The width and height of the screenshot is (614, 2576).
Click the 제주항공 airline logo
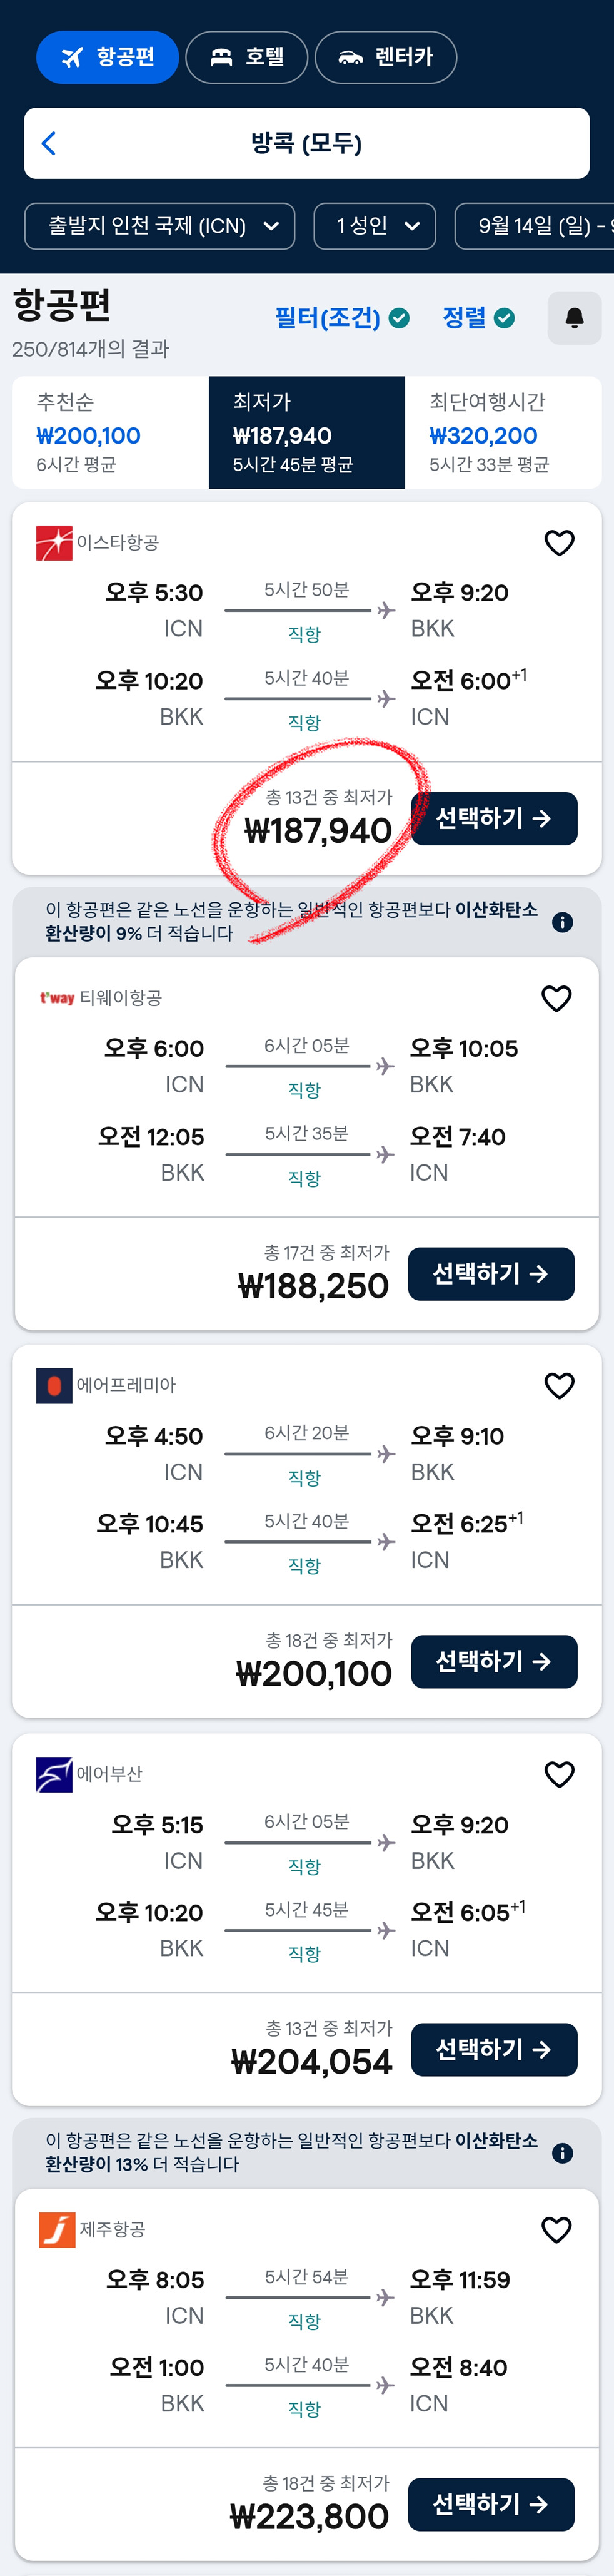click(57, 2230)
